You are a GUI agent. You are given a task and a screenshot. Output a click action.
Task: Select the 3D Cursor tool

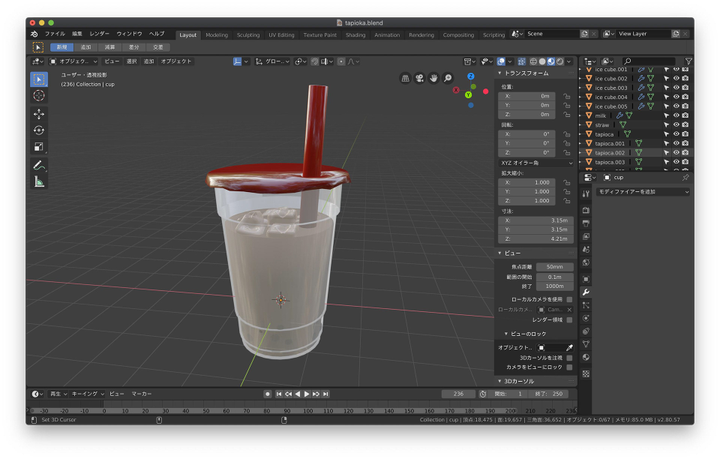(39, 96)
